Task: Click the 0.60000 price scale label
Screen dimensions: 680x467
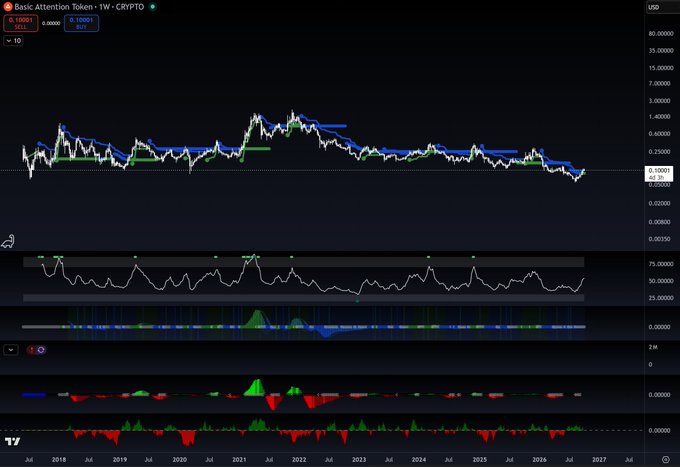Action: (x=659, y=134)
